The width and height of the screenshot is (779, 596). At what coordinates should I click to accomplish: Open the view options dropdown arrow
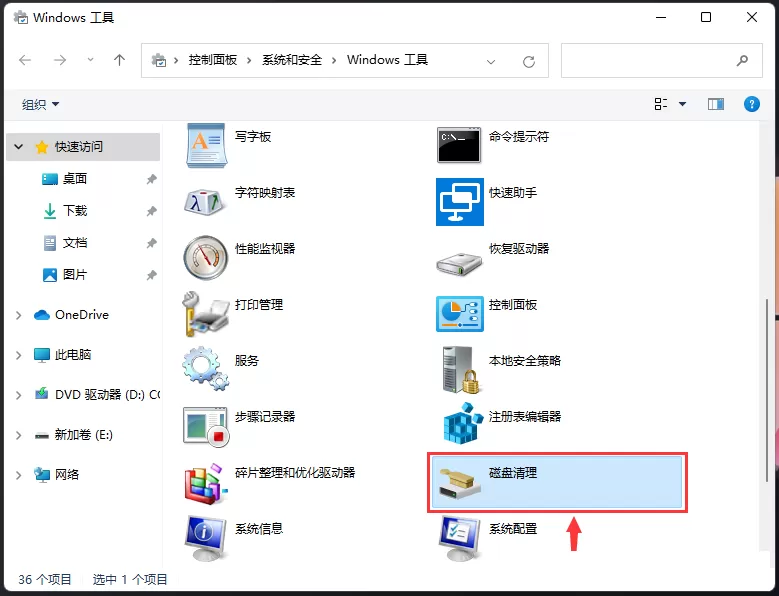pos(682,104)
